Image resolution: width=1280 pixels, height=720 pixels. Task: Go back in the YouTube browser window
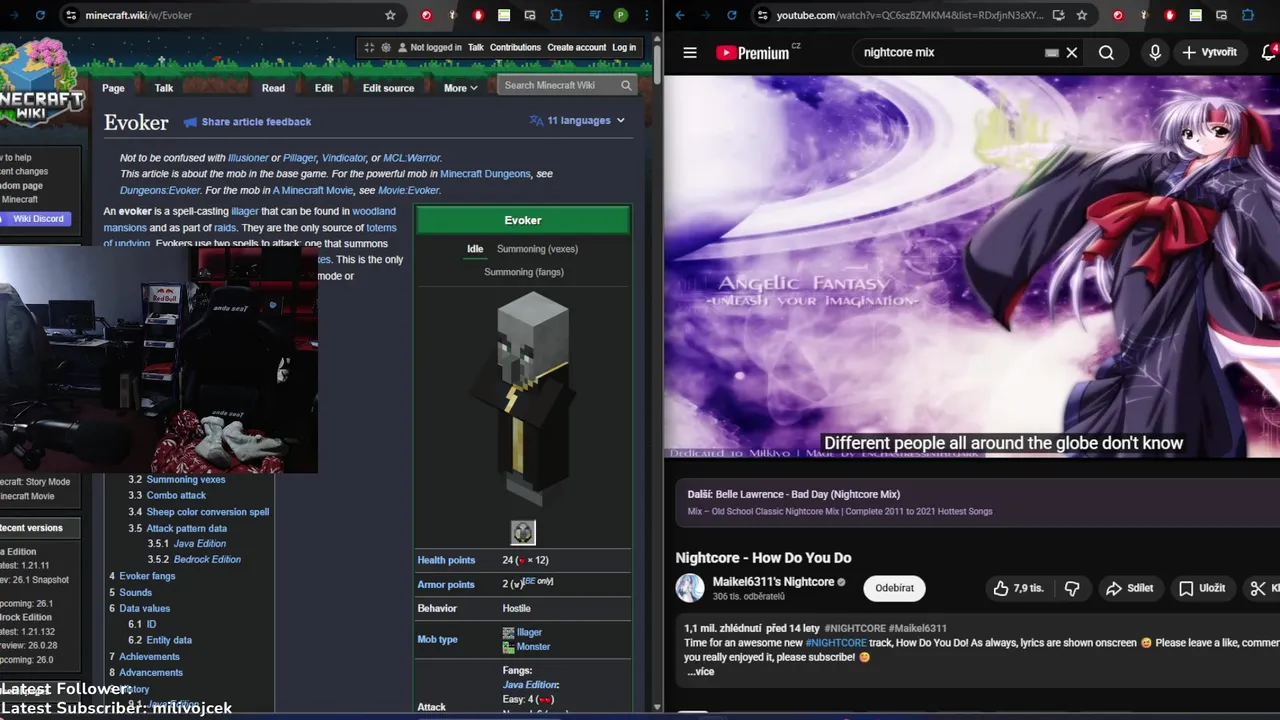point(681,15)
